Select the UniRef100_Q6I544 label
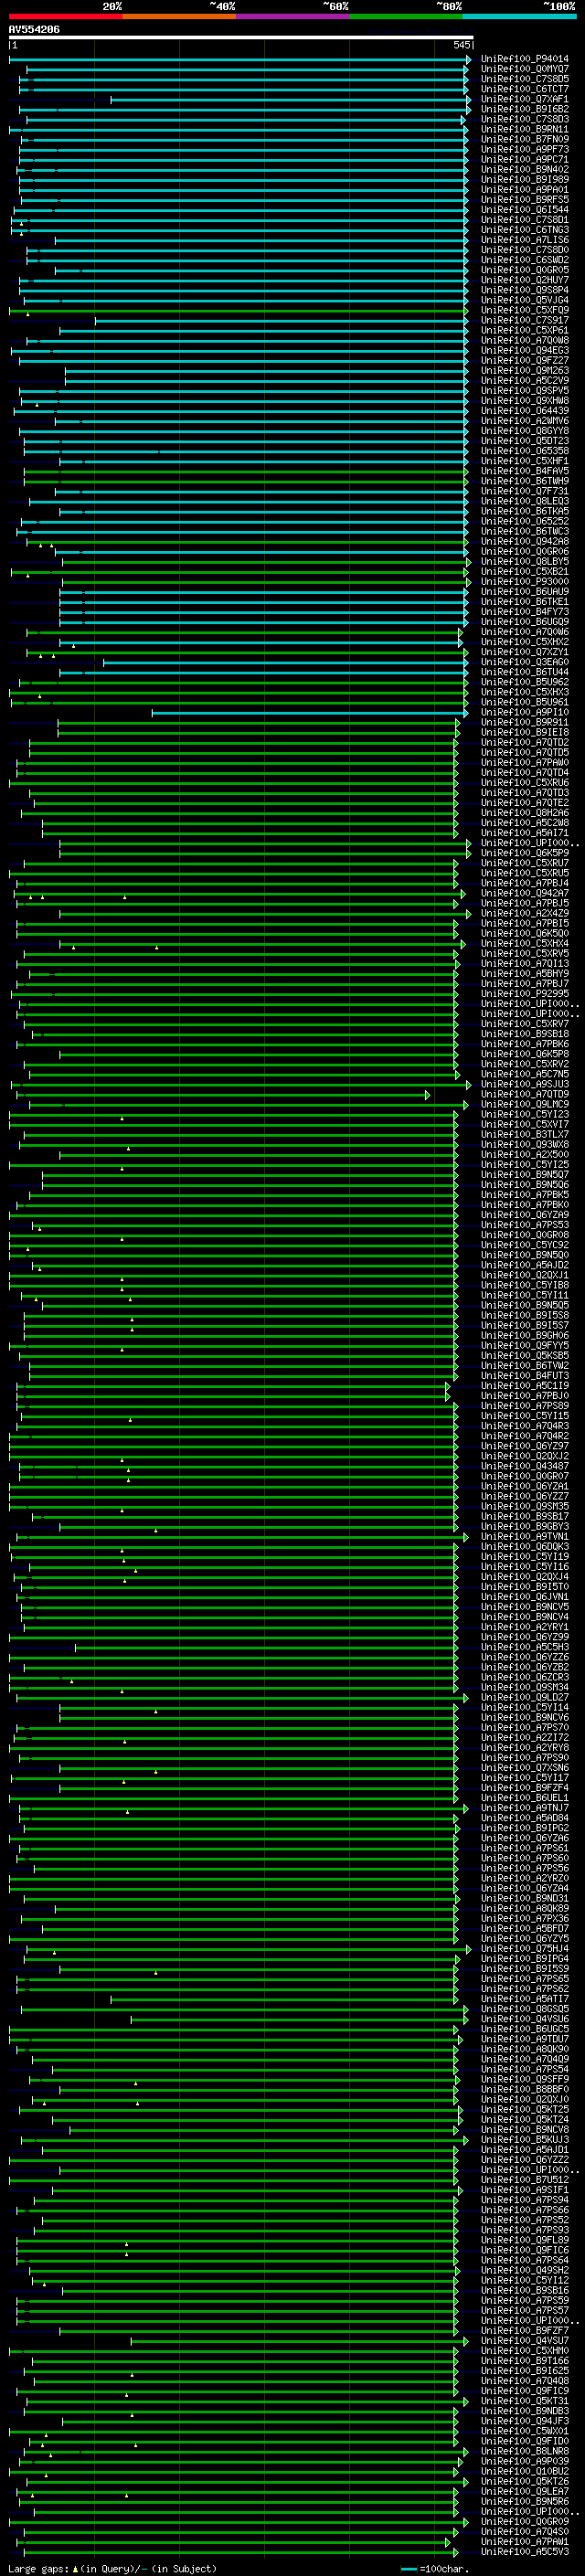 [525, 210]
